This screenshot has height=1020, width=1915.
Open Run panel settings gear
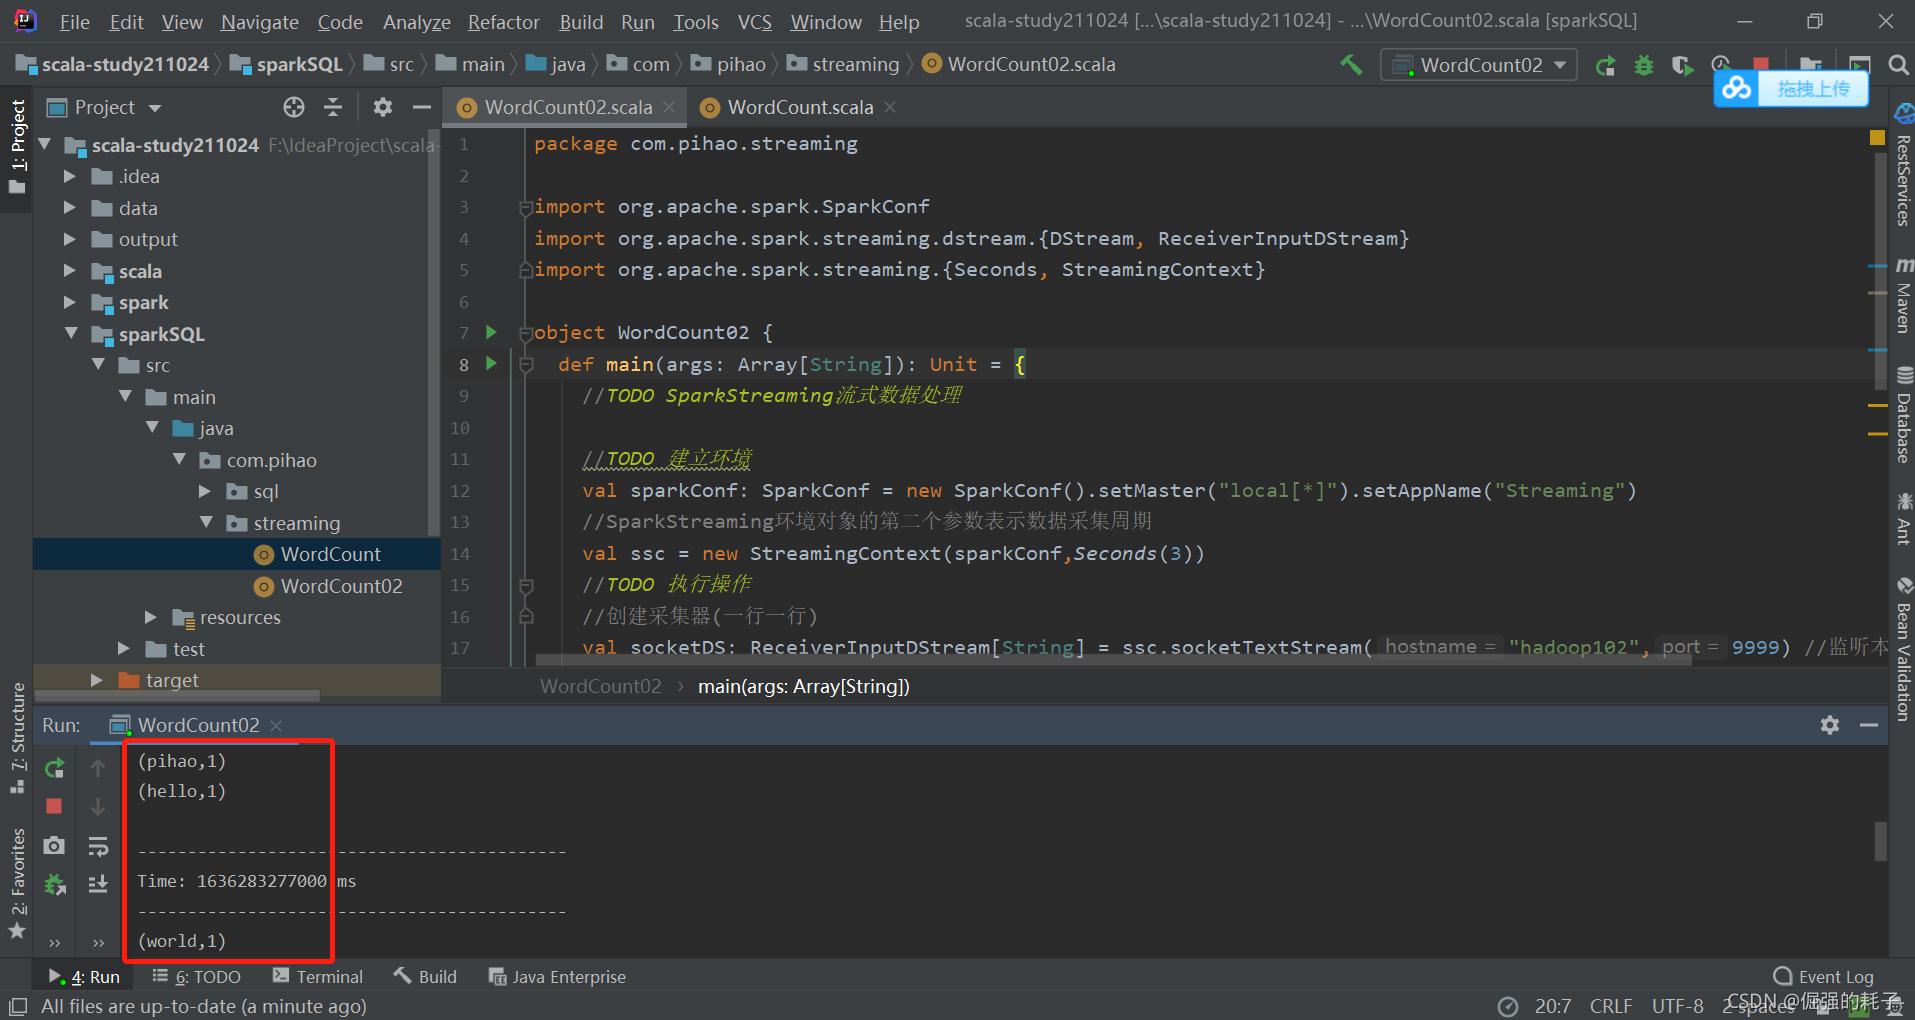point(1830,725)
